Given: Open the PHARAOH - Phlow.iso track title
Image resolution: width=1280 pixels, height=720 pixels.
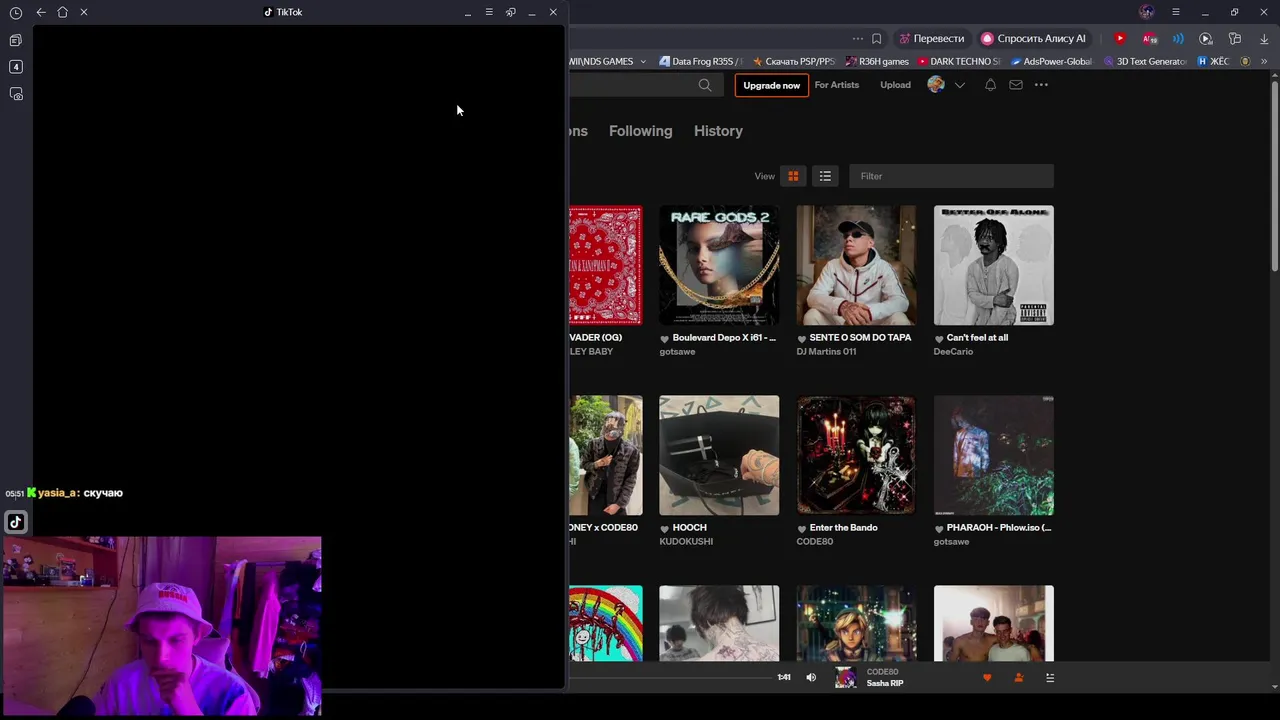Looking at the screenshot, I should click(999, 528).
